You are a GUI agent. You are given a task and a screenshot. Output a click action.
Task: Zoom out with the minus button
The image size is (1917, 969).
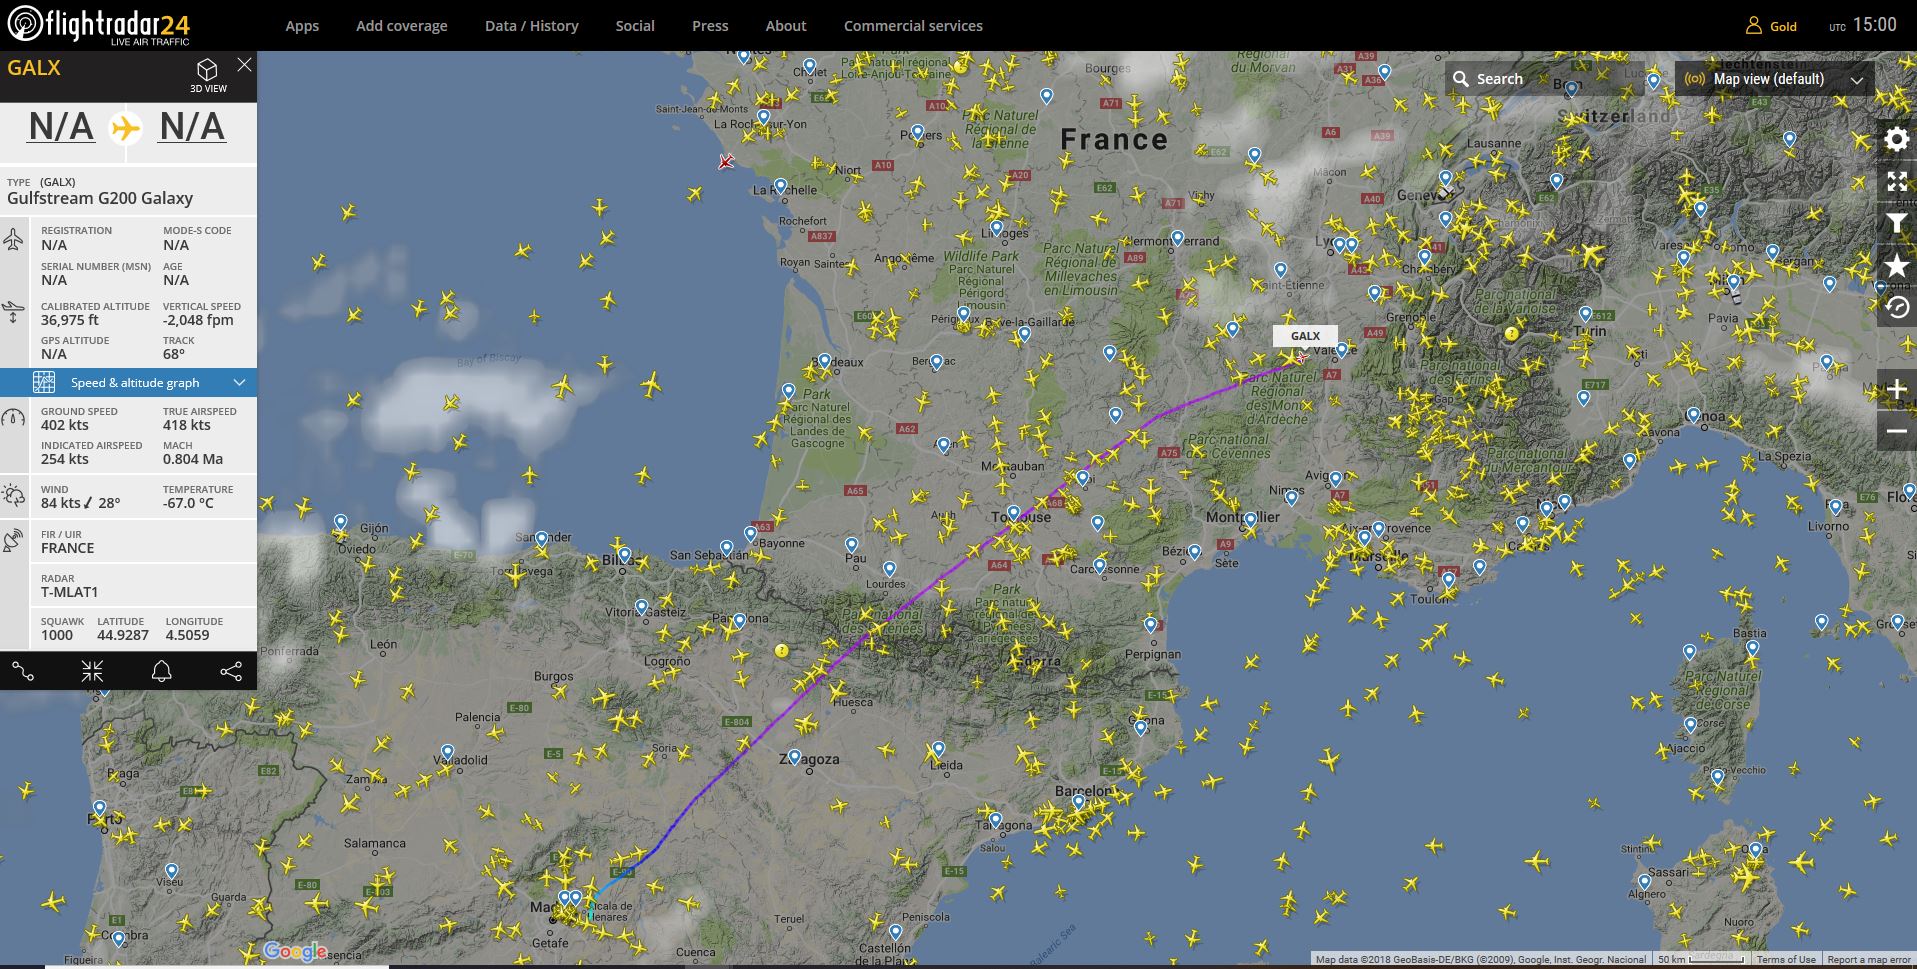pyautogui.click(x=1896, y=431)
